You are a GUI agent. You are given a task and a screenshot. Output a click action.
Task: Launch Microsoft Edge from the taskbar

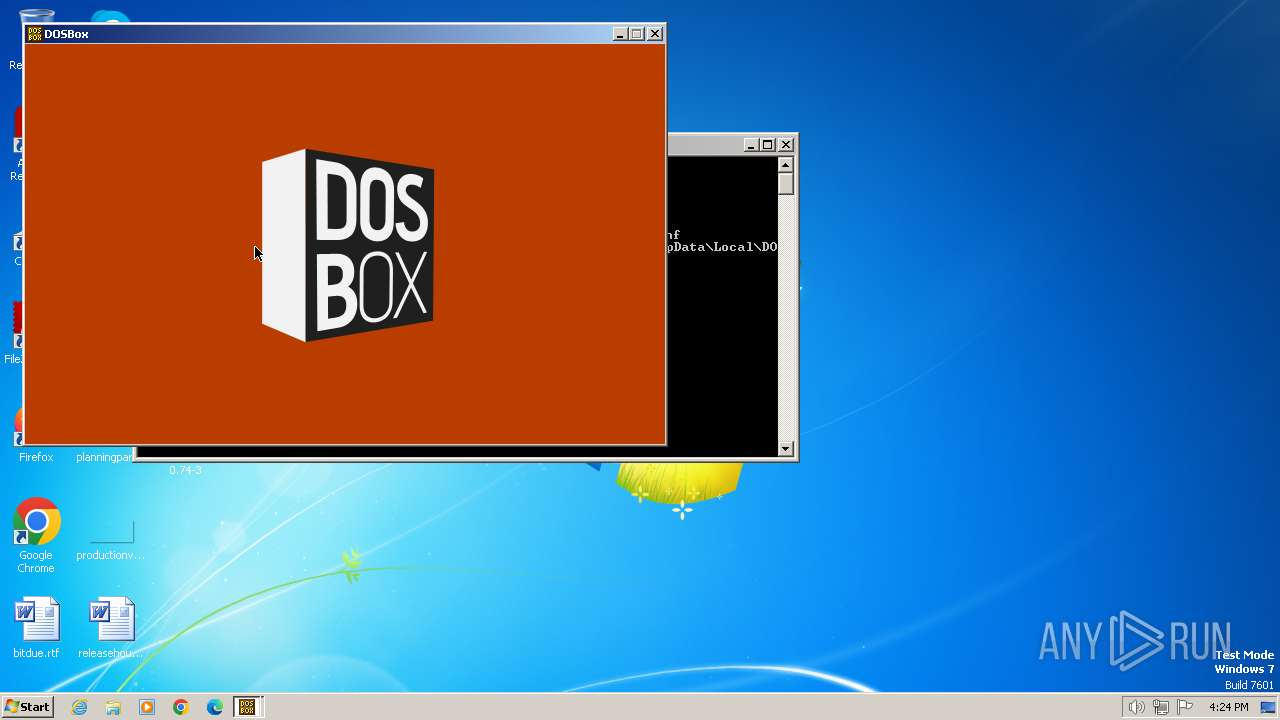(x=215, y=707)
